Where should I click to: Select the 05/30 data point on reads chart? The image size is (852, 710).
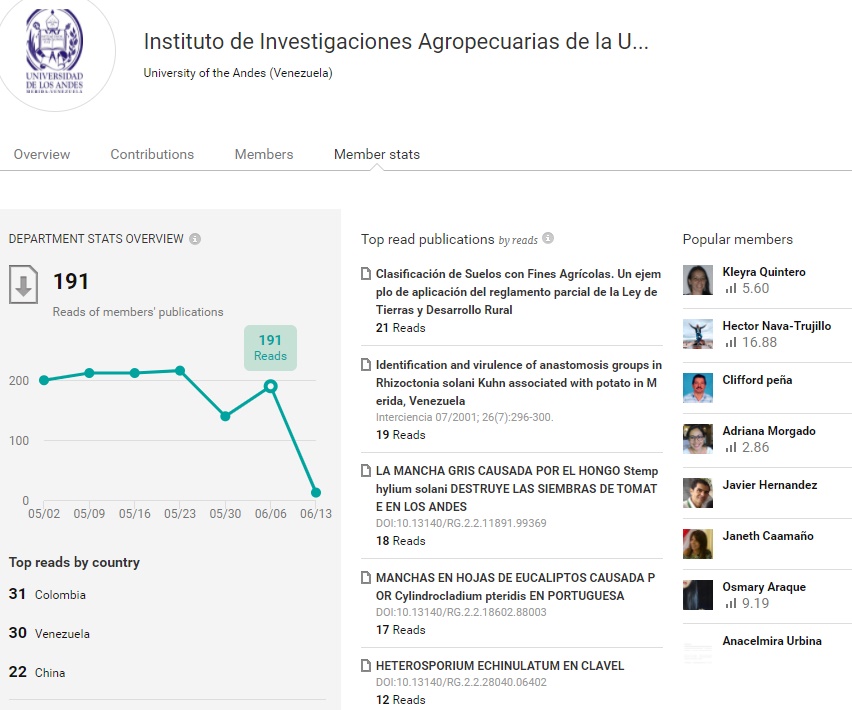225,417
